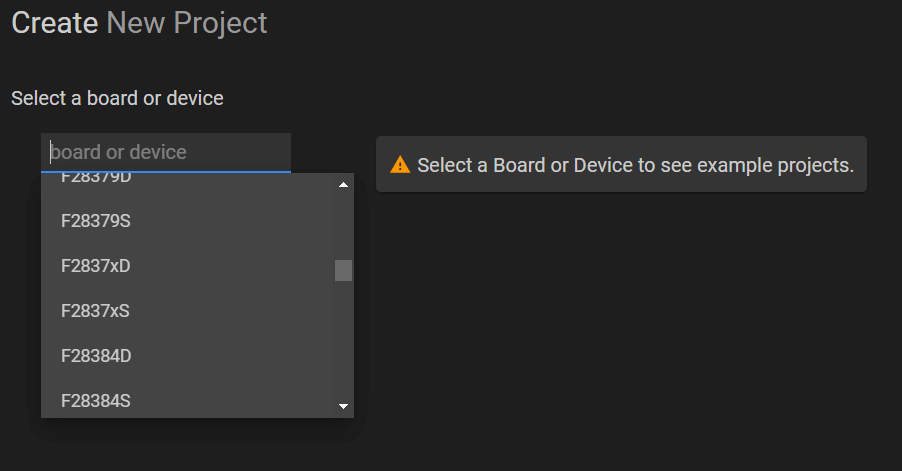Image resolution: width=902 pixels, height=471 pixels.
Task: Select the F2837xS list entry
Action: pos(95,311)
